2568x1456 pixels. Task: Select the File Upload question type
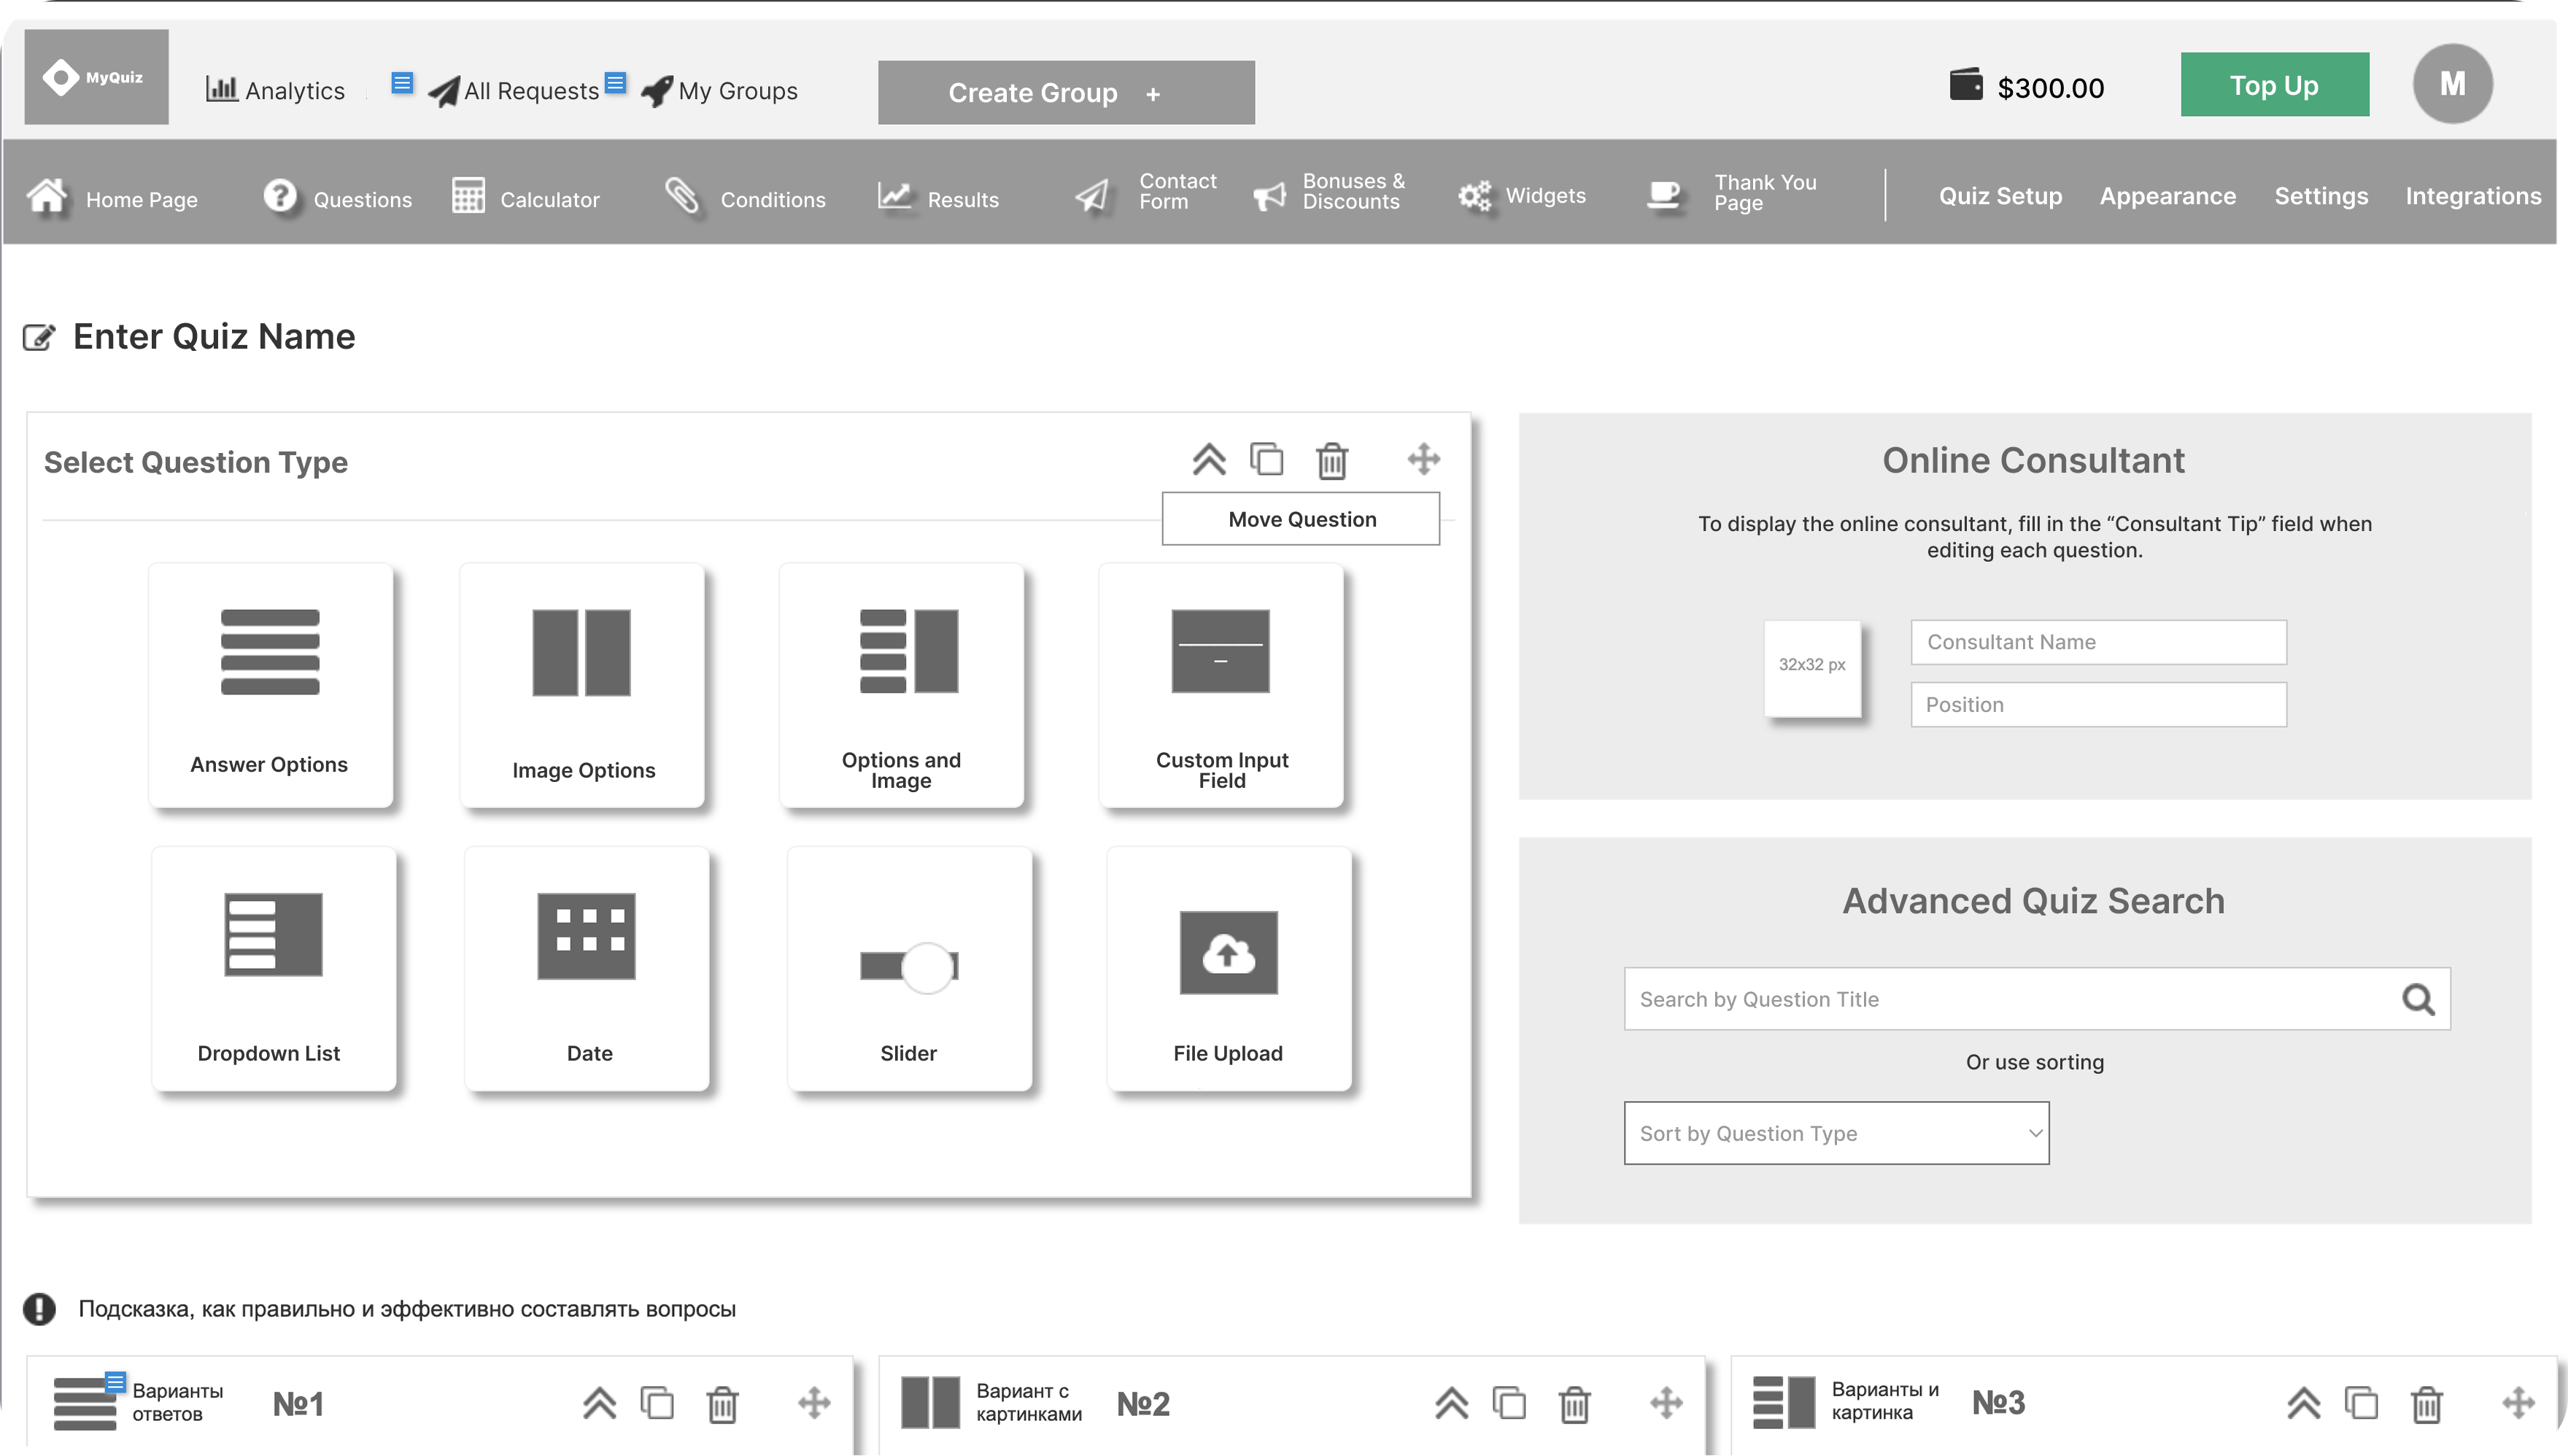pos(1228,968)
